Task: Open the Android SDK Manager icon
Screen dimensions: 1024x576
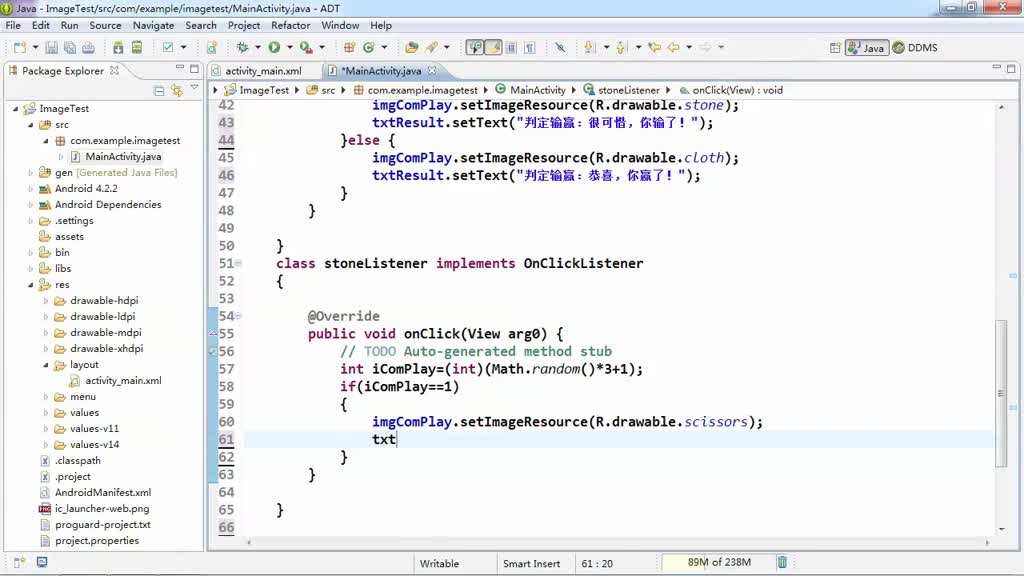Action: point(118,48)
